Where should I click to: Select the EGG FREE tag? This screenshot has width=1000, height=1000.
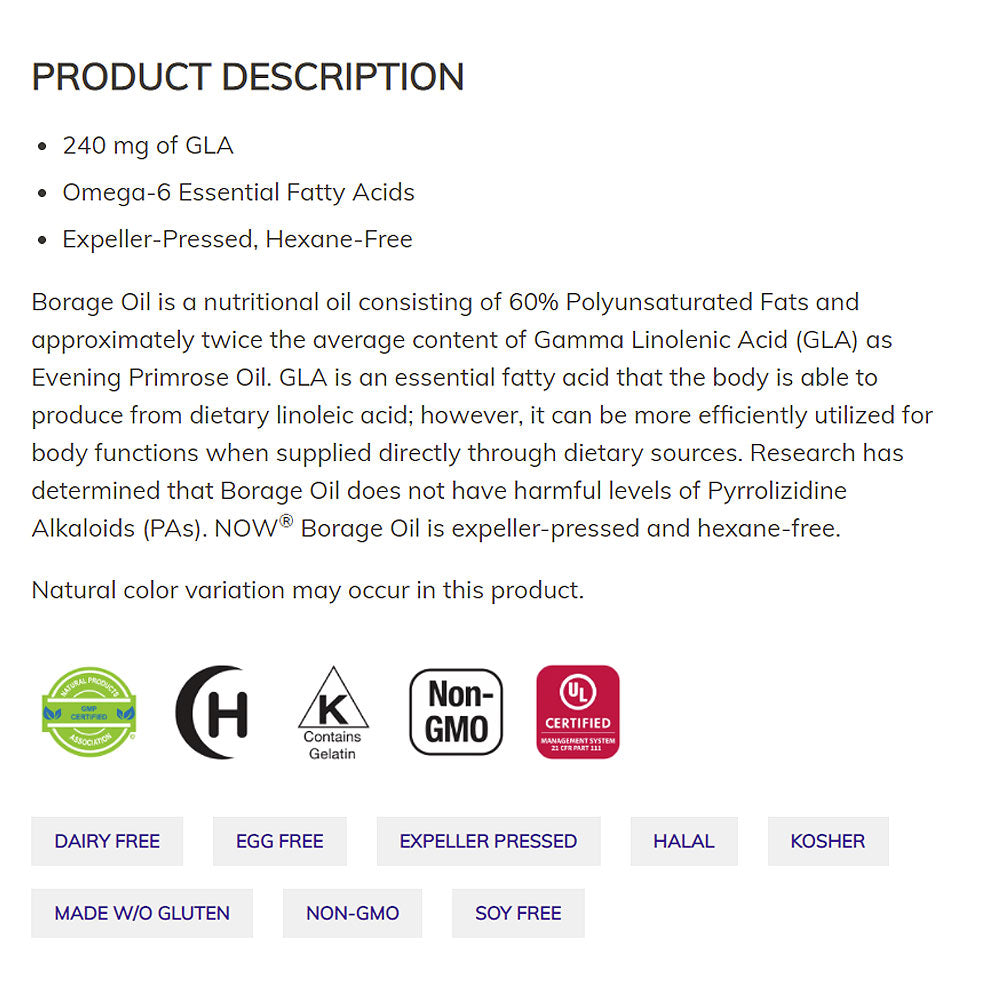280,841
